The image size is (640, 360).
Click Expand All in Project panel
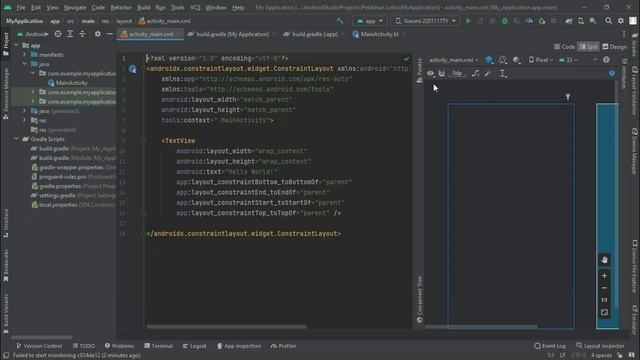coord(70,34)
